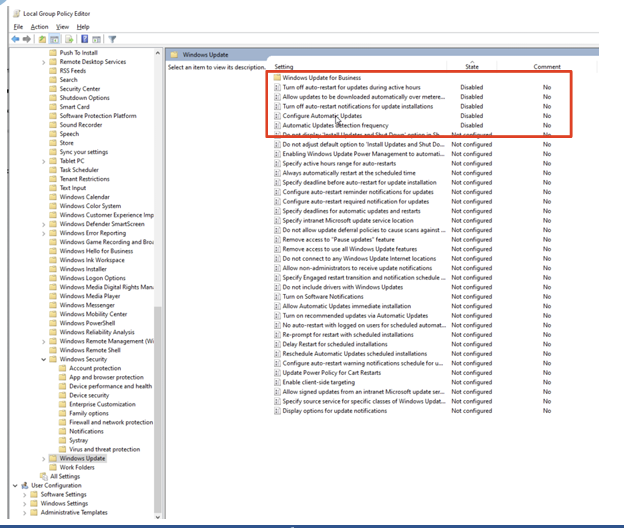624x528 pixels.
Task: Select 'Turn off auto-restart for updates during active hours'
Action: 351,87
